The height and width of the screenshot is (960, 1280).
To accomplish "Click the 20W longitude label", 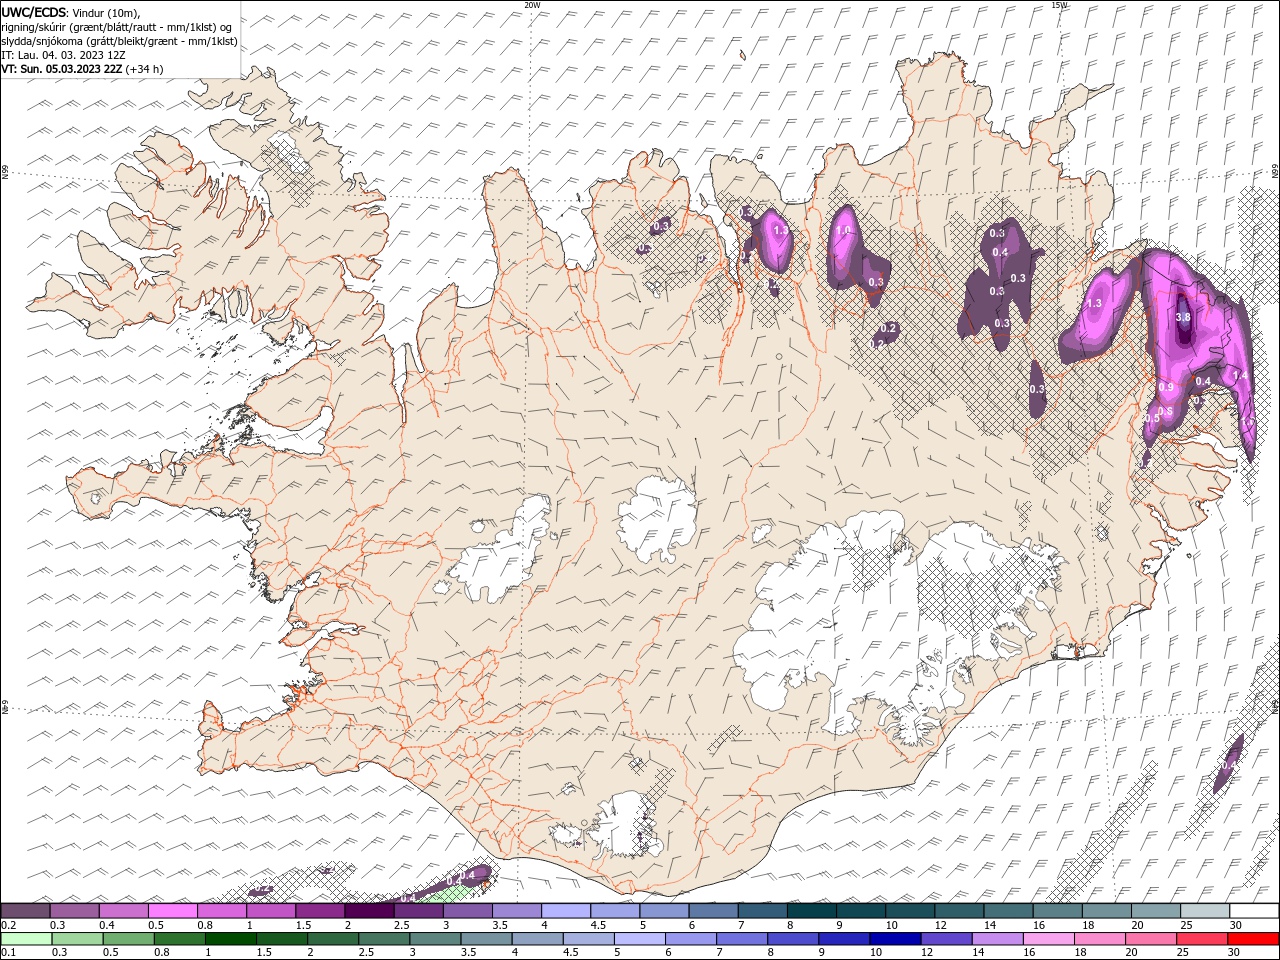I will click(x=532, y=5).
